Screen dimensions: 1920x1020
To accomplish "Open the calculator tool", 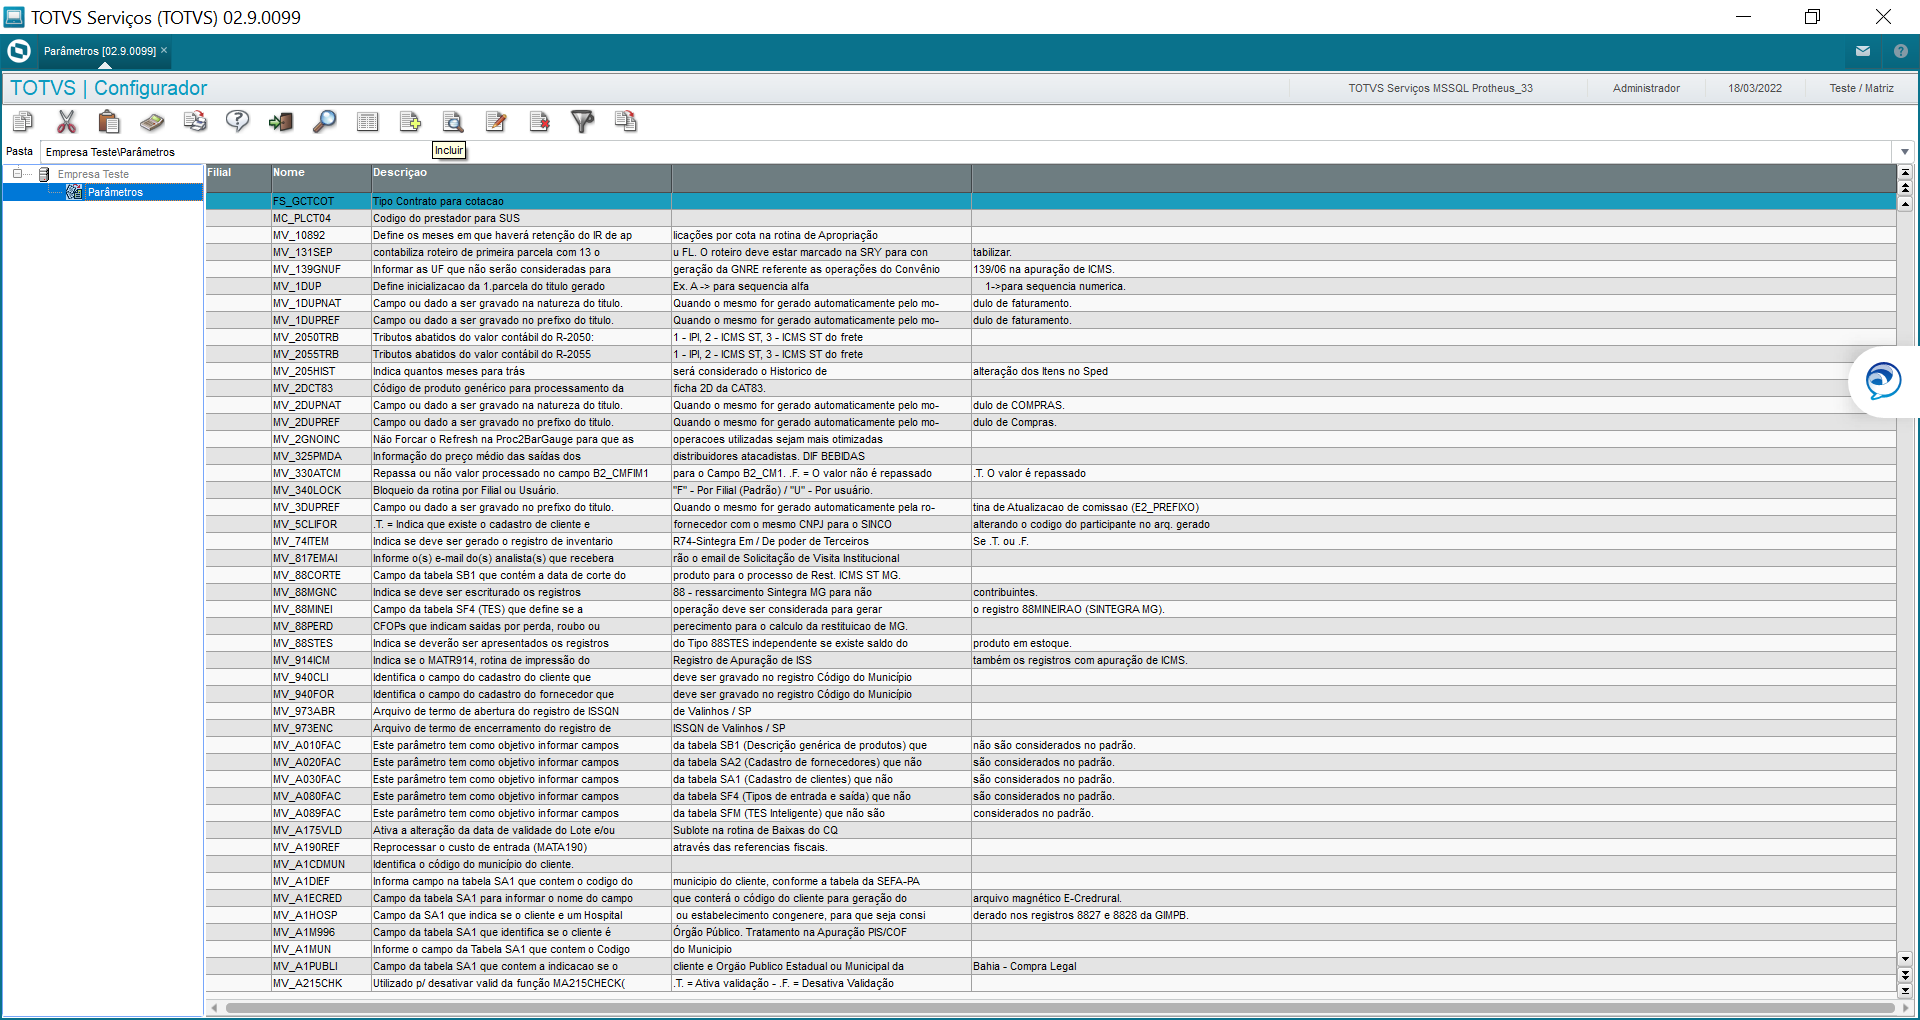I will point(152,122).
